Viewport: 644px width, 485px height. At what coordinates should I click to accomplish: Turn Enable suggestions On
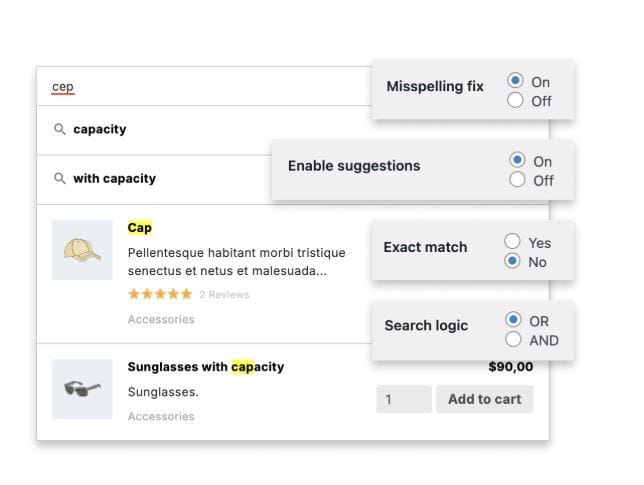click(x=517, y=160)
